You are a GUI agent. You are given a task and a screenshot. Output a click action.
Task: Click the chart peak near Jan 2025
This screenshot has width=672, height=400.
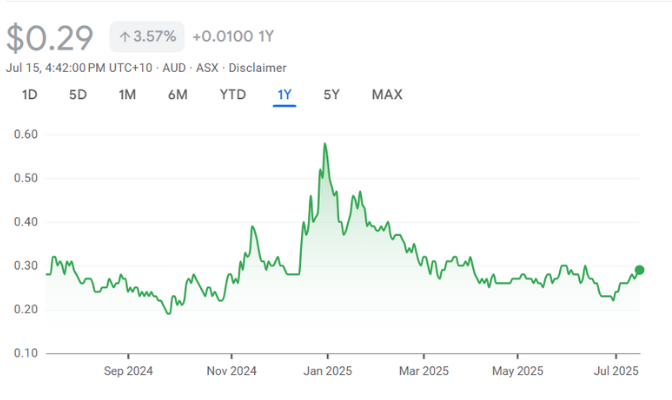tap(325, 144)
